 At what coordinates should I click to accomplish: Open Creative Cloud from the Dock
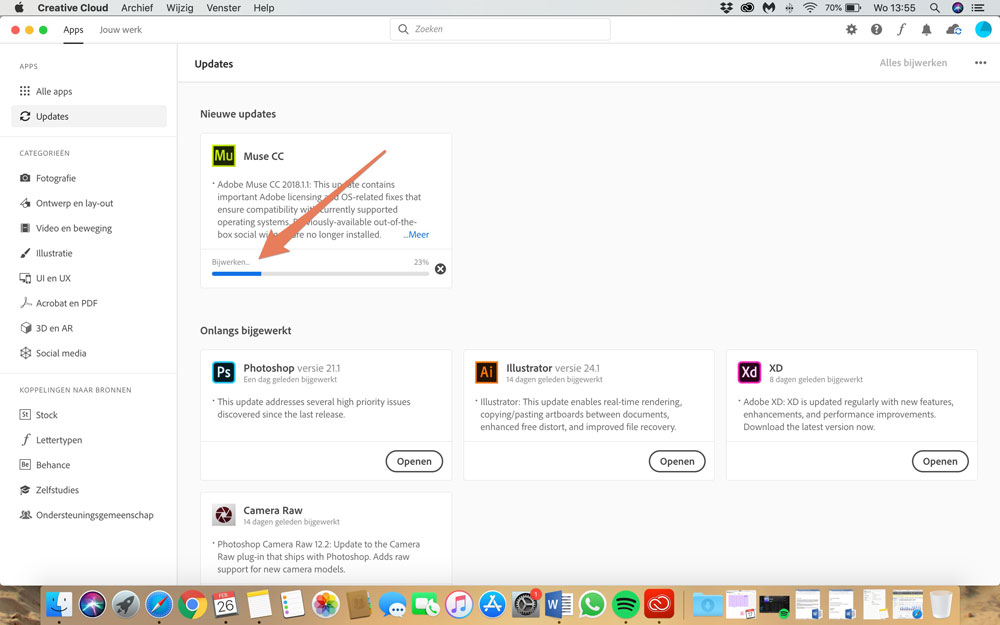click(659, 603)
